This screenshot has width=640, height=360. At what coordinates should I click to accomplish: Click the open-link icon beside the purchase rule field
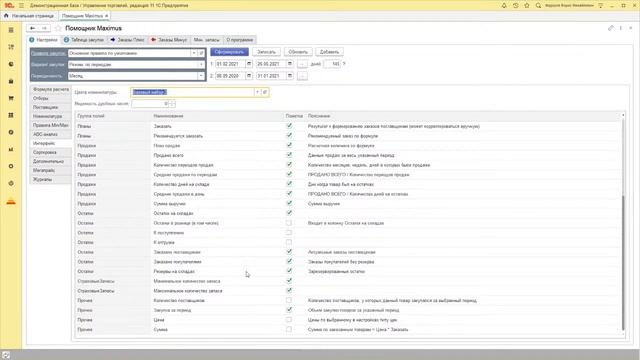coord(201,53)
